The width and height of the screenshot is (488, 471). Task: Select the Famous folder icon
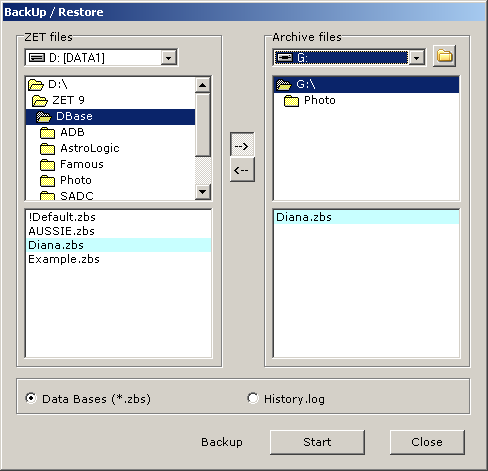click(47, 165)
